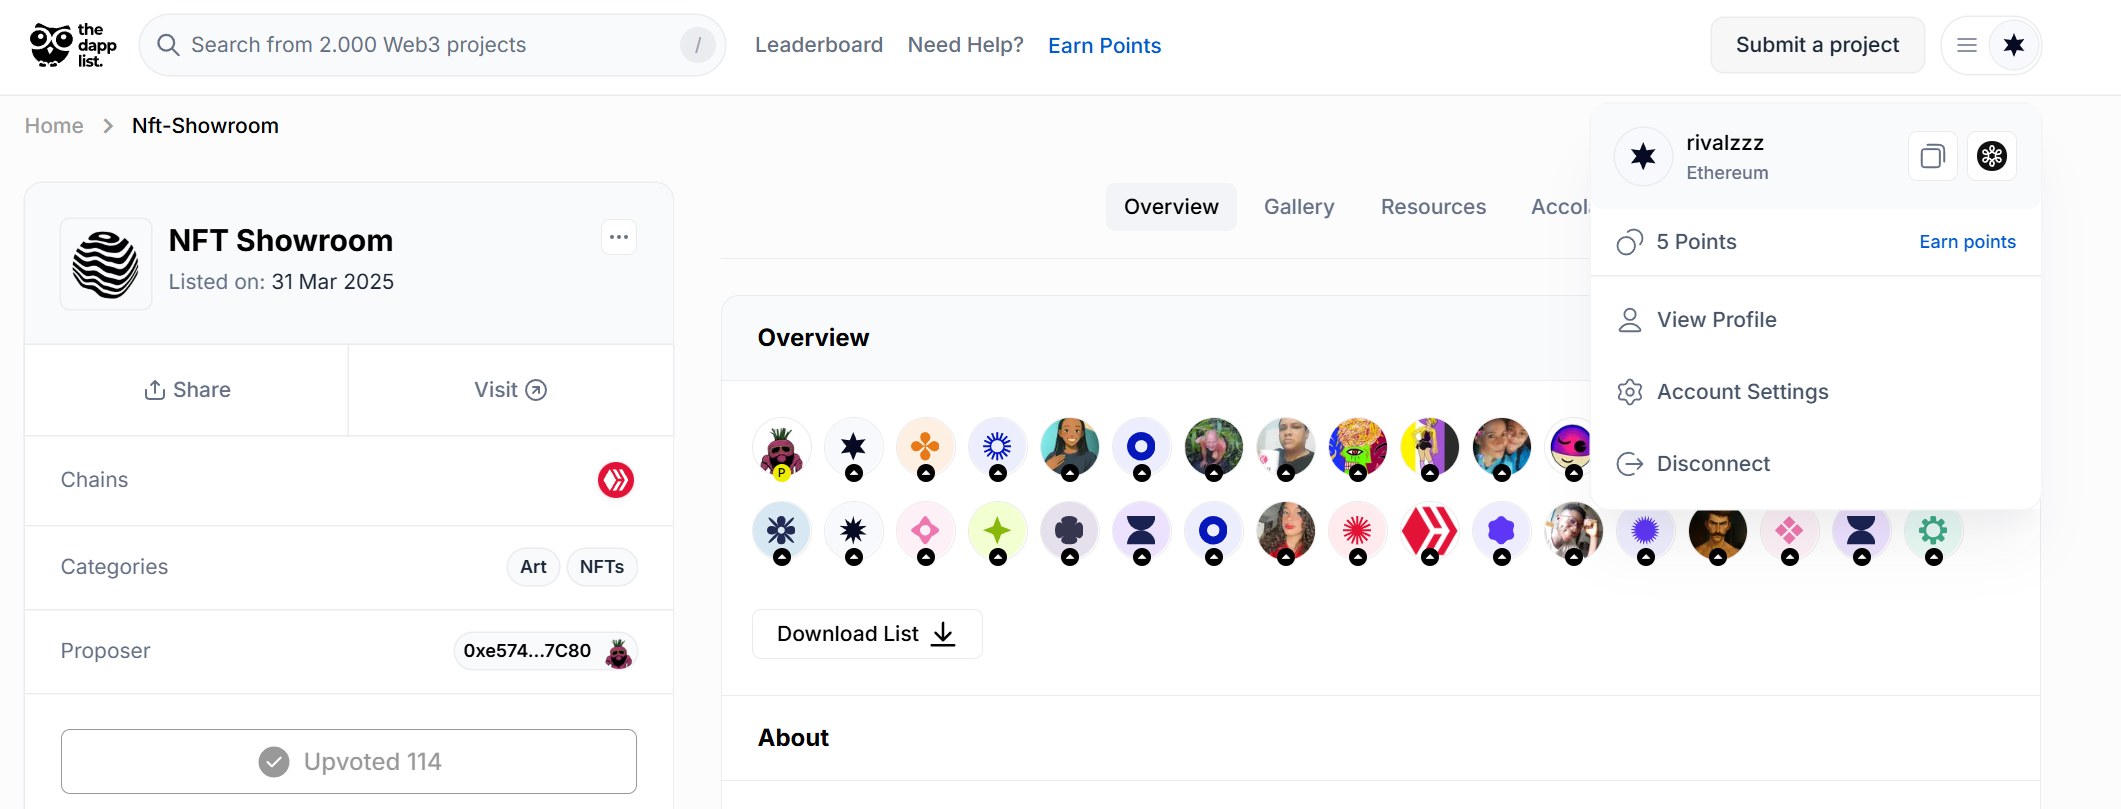Screen dimensions: 2121x809
Task: Click the search magnifier icon
Action: point(168,45)
